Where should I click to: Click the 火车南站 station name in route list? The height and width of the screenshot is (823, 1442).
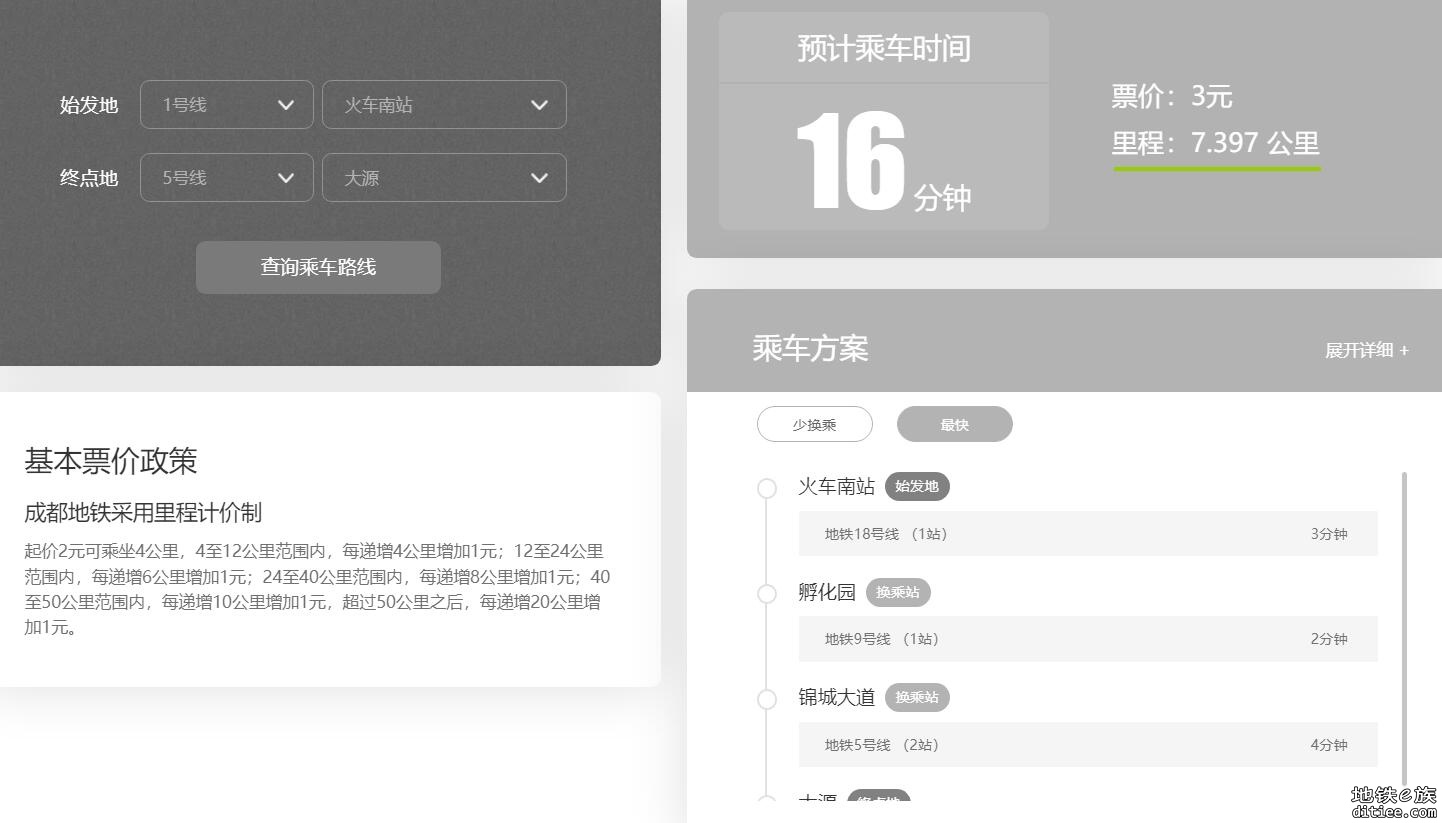click(x=837, y=487)
